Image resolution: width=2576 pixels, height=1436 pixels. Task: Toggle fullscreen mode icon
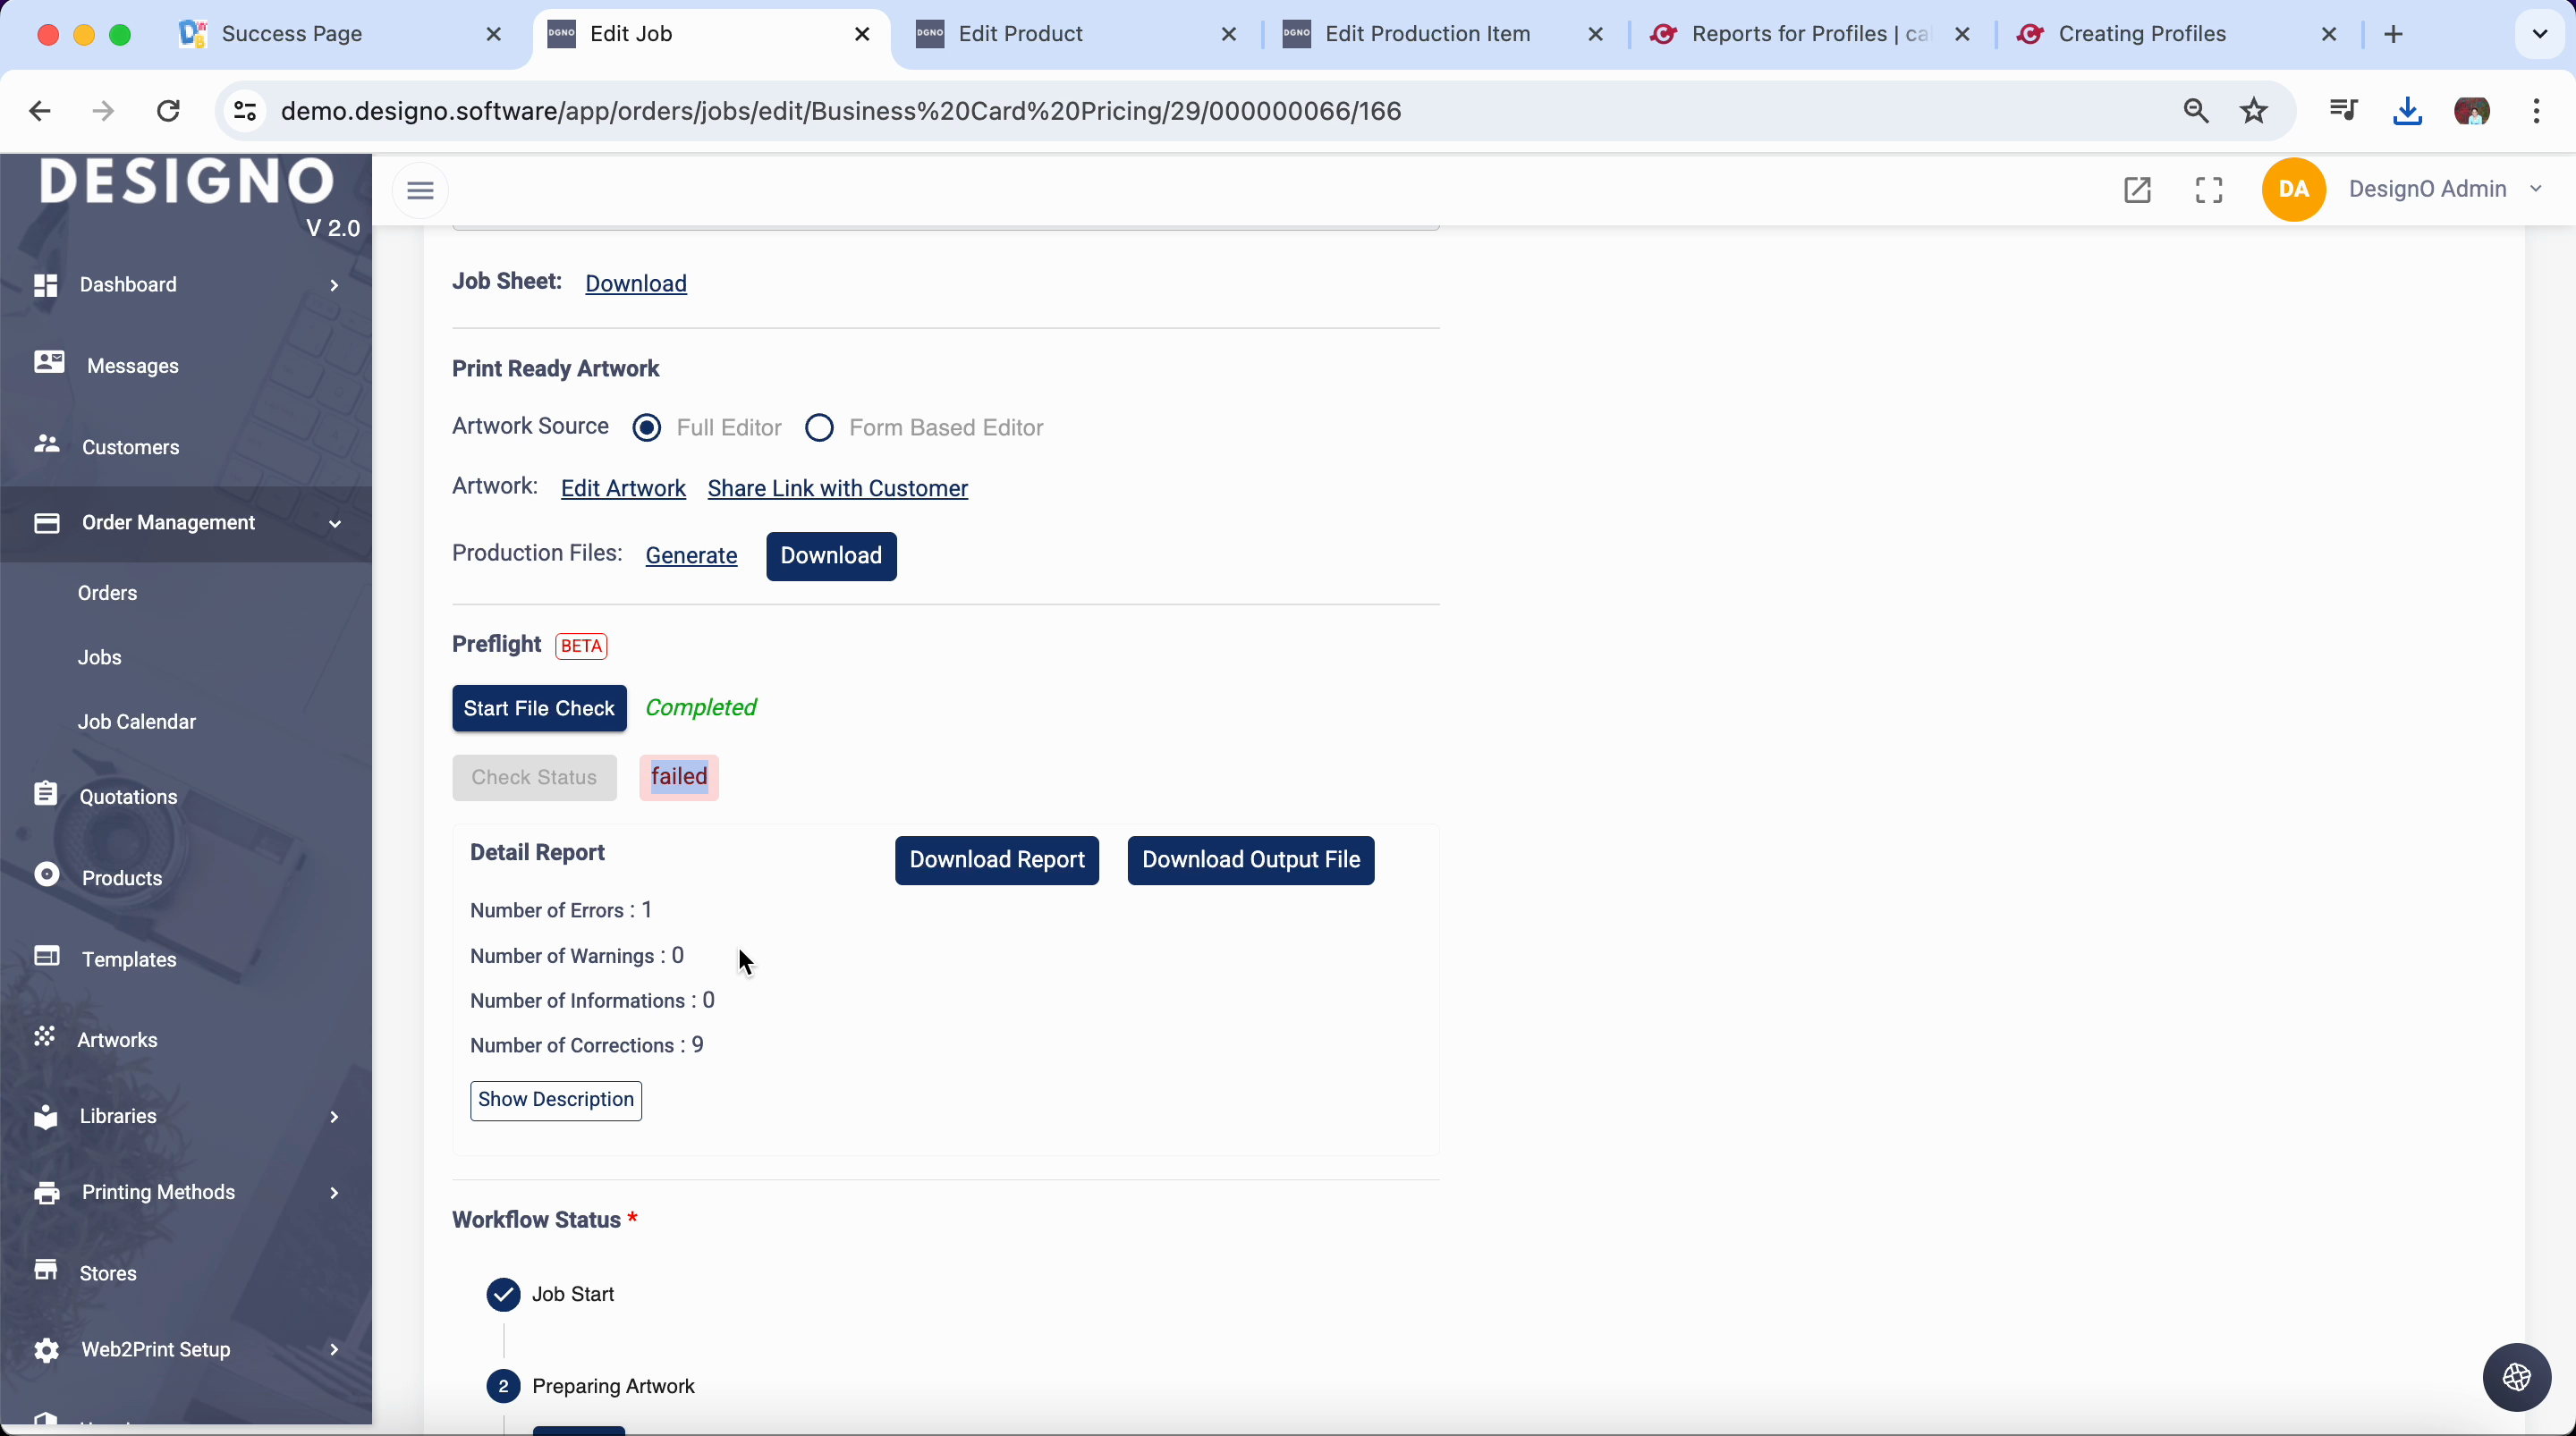pos(2209,190)
